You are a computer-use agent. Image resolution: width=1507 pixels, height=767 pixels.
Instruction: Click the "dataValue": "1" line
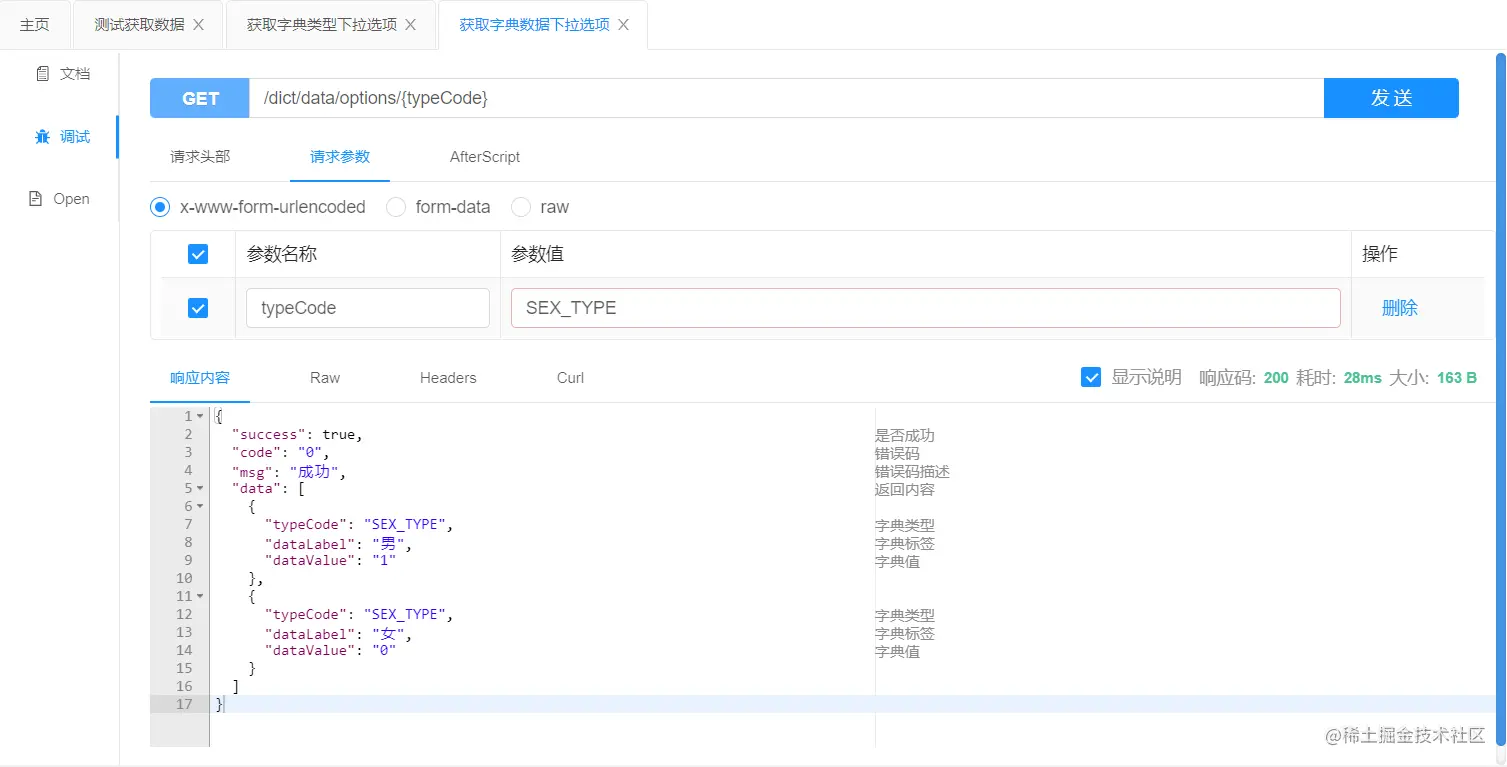tap(331, 561)
